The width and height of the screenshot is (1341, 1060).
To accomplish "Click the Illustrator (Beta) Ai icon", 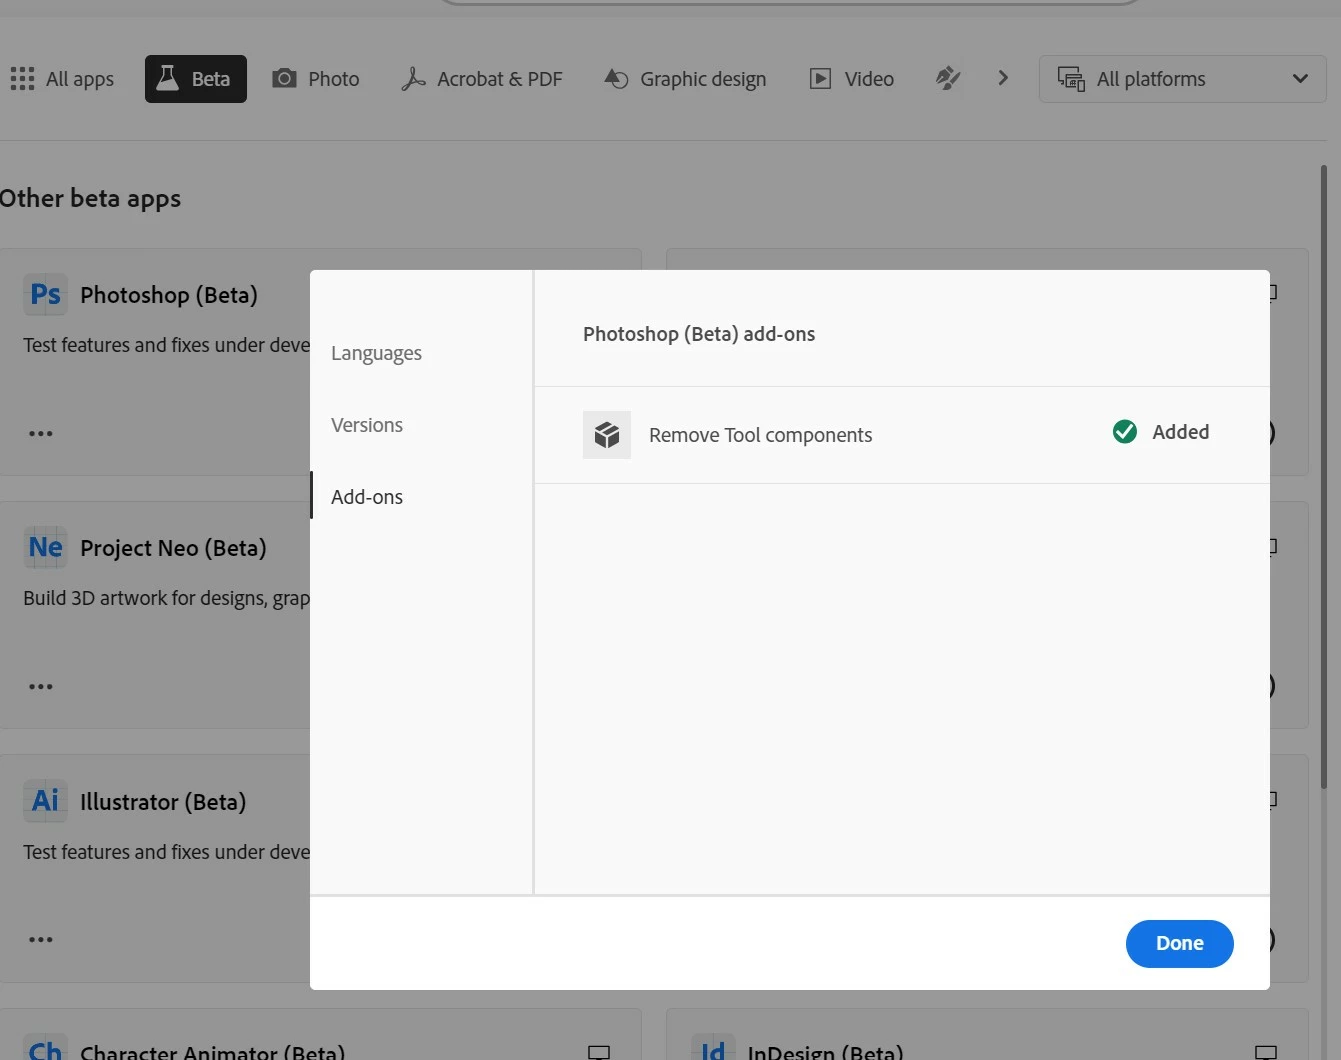I will click(x=46, y=801).
